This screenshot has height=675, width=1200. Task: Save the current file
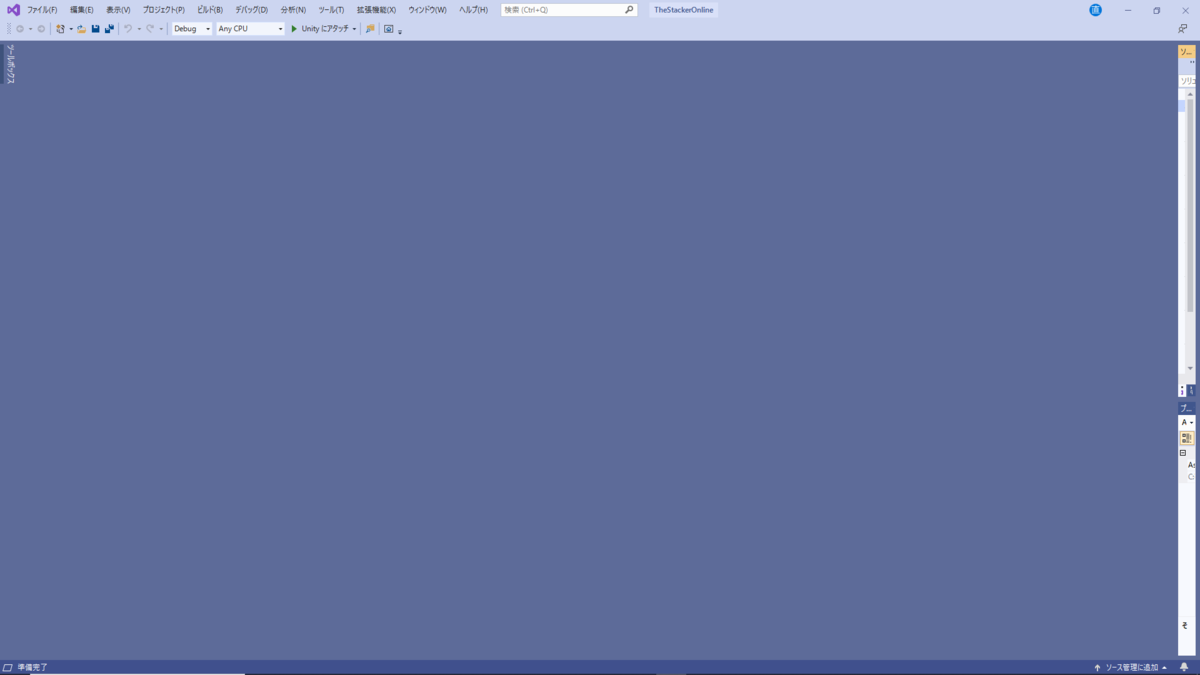[95, 29]
